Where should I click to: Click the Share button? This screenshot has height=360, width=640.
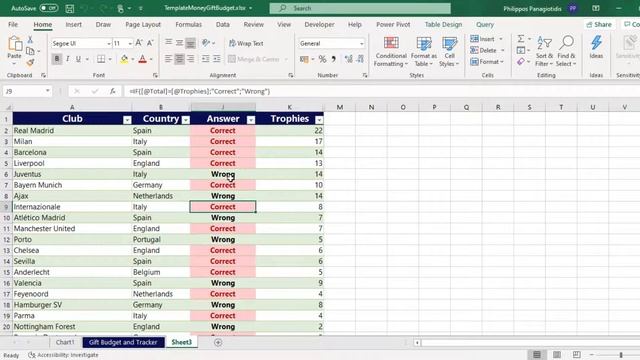599,24
